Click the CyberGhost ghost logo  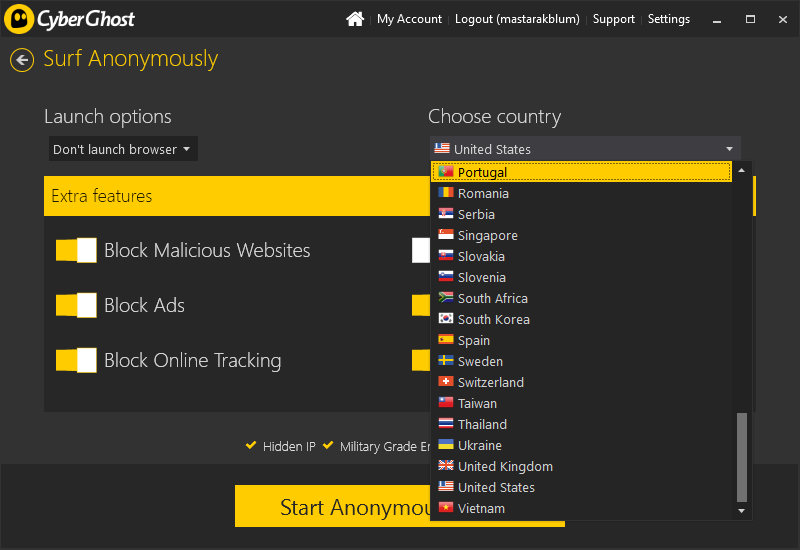(19, 19)
